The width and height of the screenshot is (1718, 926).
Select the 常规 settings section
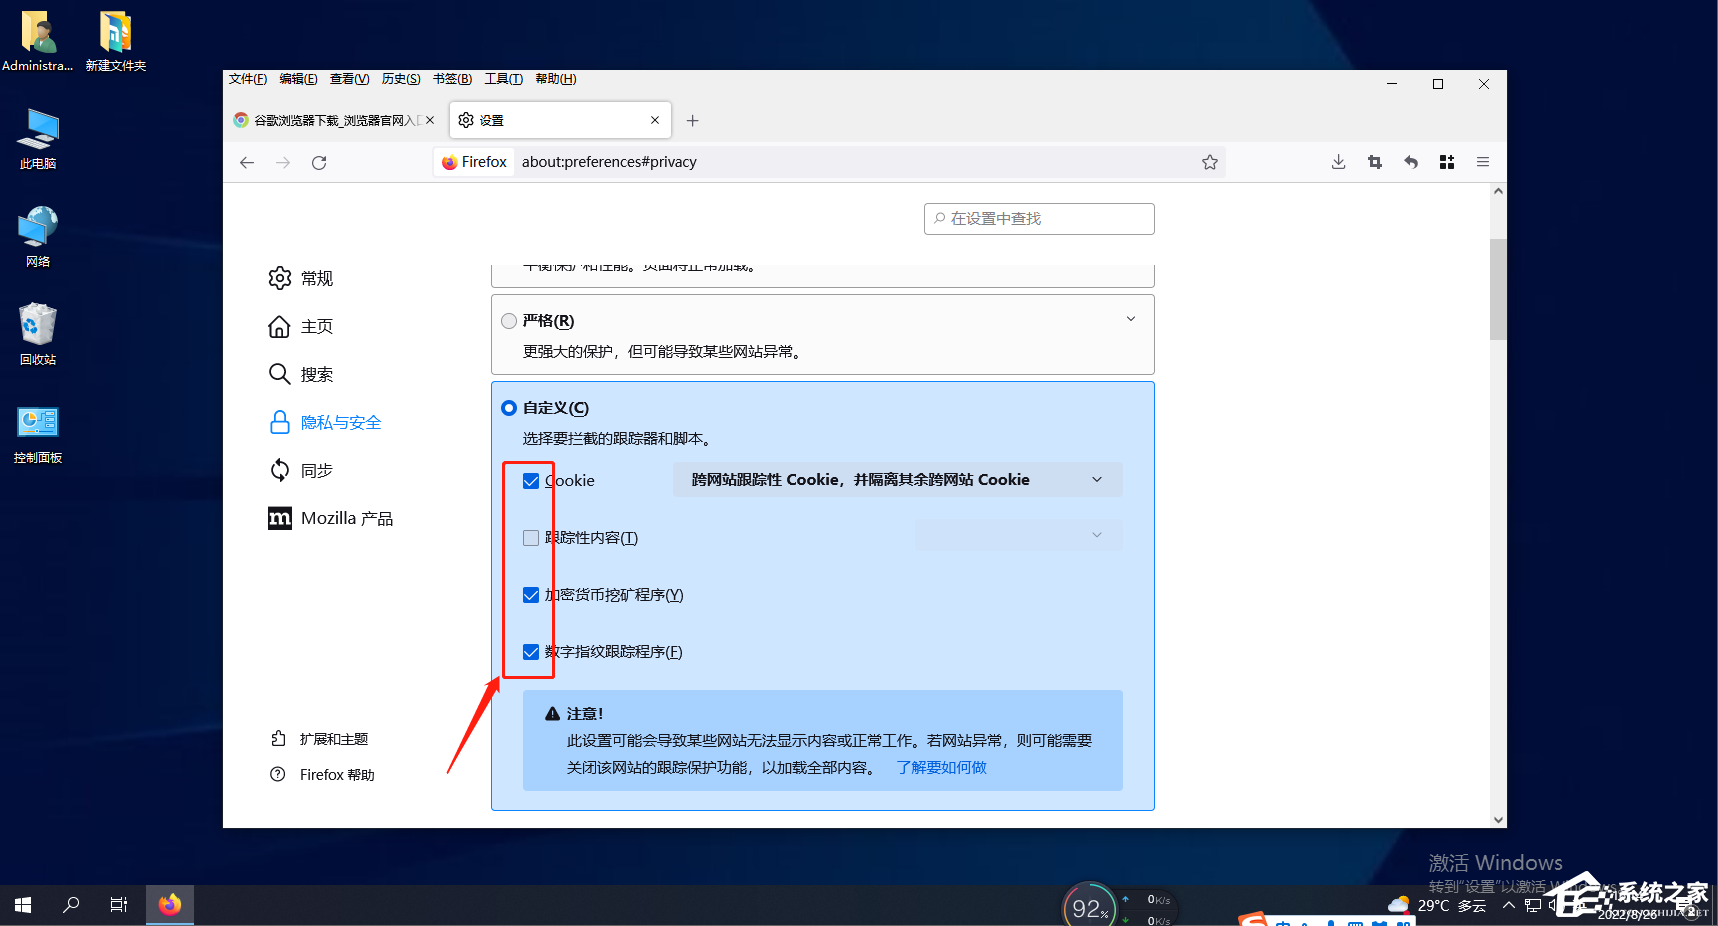coord(316,278)
